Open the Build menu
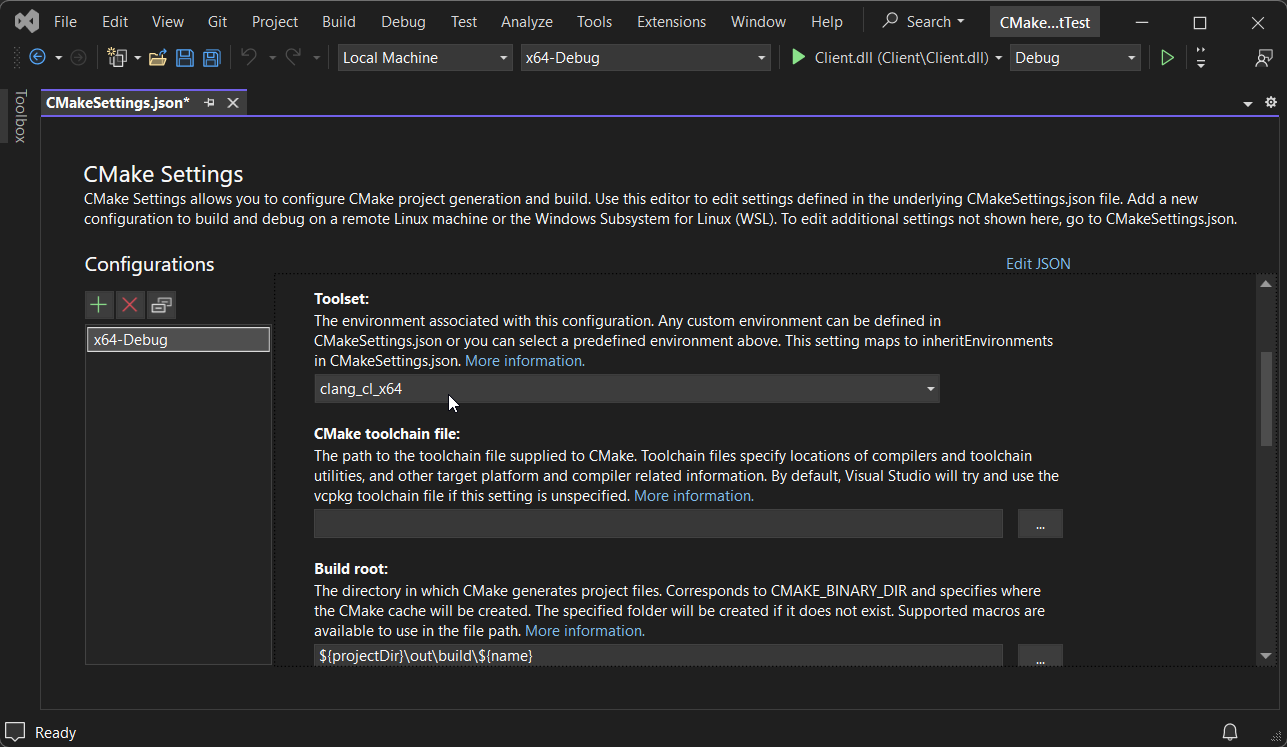Screen dimensions: 1287x747 pos(339,21)
